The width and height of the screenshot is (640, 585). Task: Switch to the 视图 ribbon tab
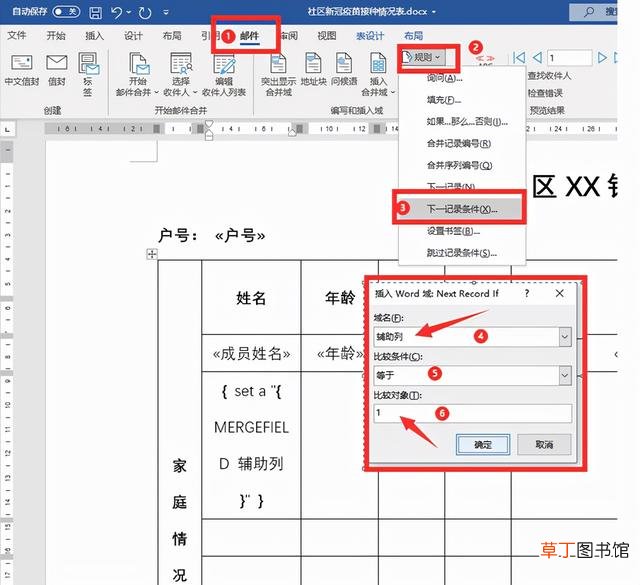coord(327,36)
